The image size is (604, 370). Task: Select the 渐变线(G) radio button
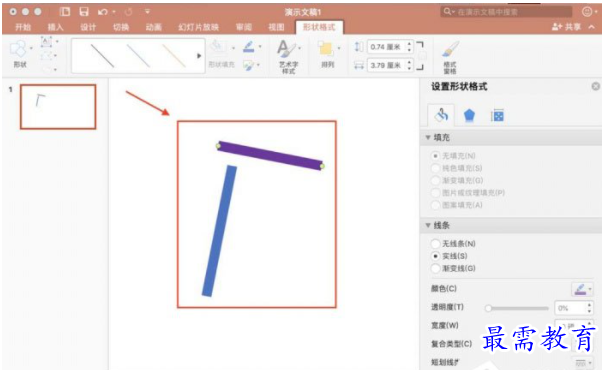pyautogui.click(x=435, y=268)
